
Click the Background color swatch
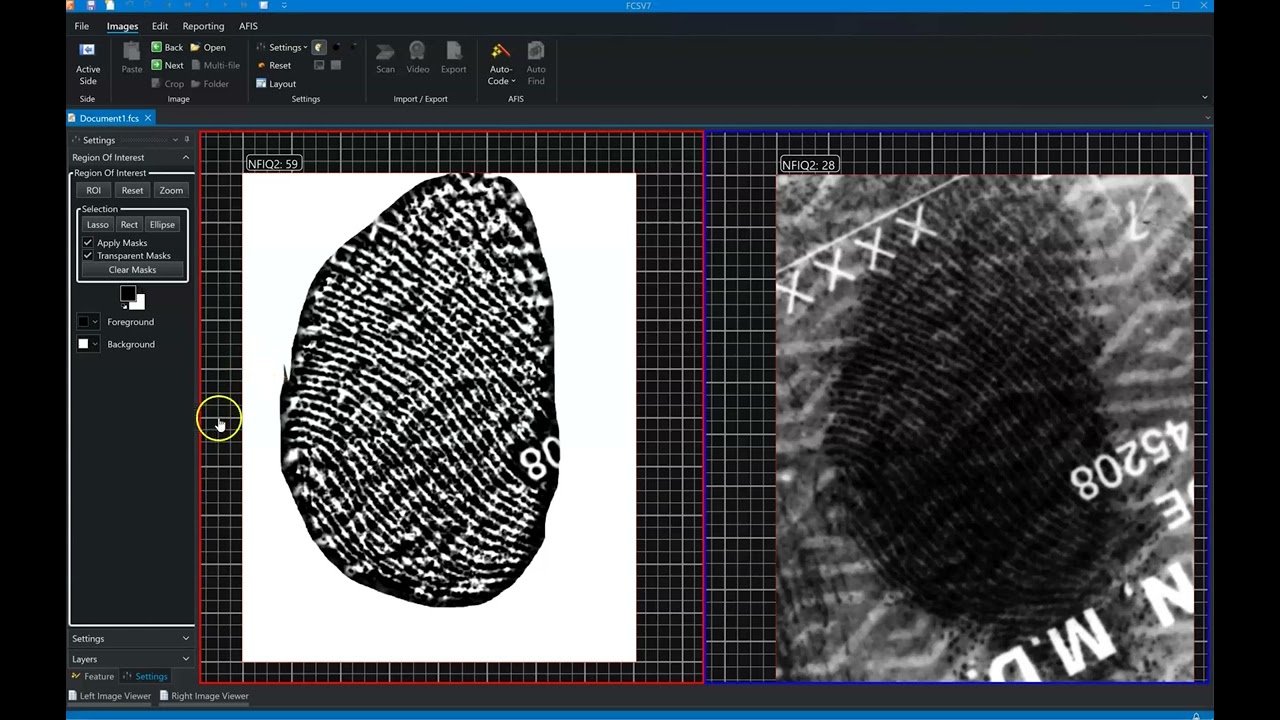(84, 344)
